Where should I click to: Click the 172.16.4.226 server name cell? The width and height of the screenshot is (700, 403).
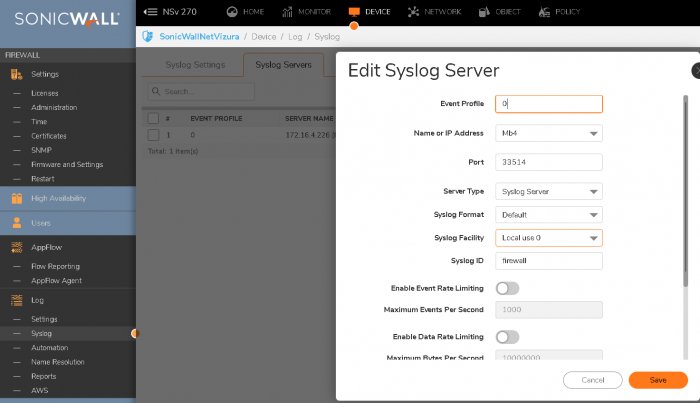[310, 135]
